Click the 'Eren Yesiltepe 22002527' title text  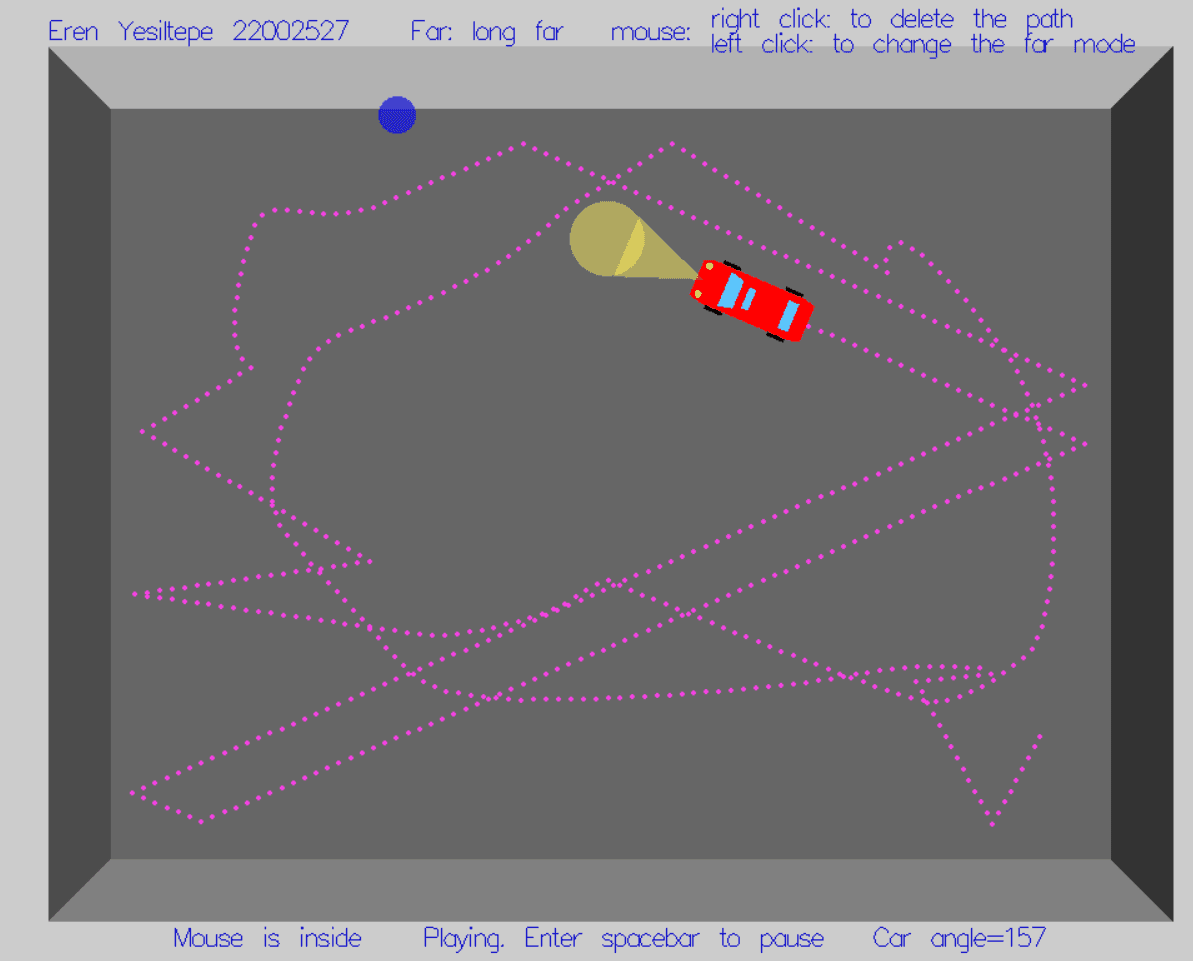coord(198,32)
